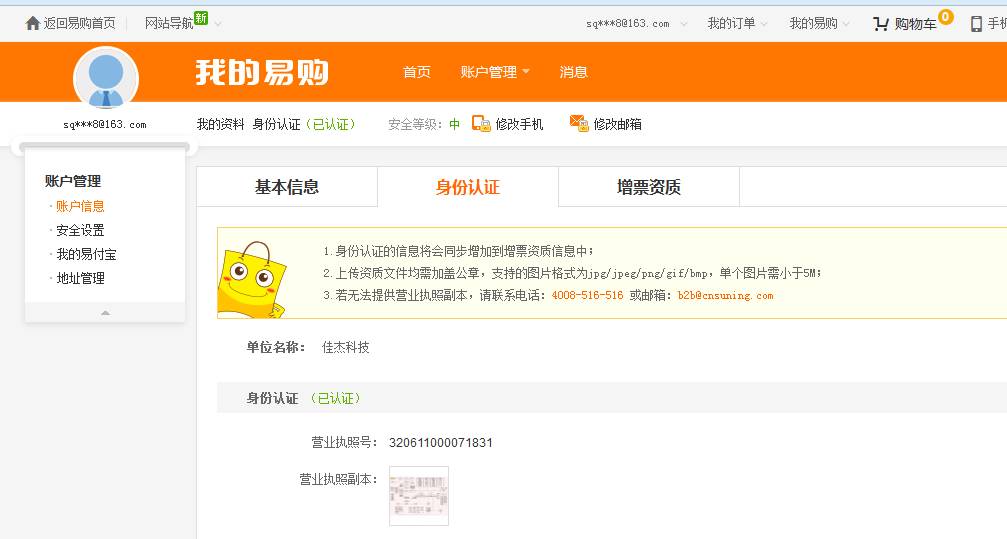Click the home icon beside 返回易购首页
The height and width of the screenshot is (539, 1007).
coord(33,24)
